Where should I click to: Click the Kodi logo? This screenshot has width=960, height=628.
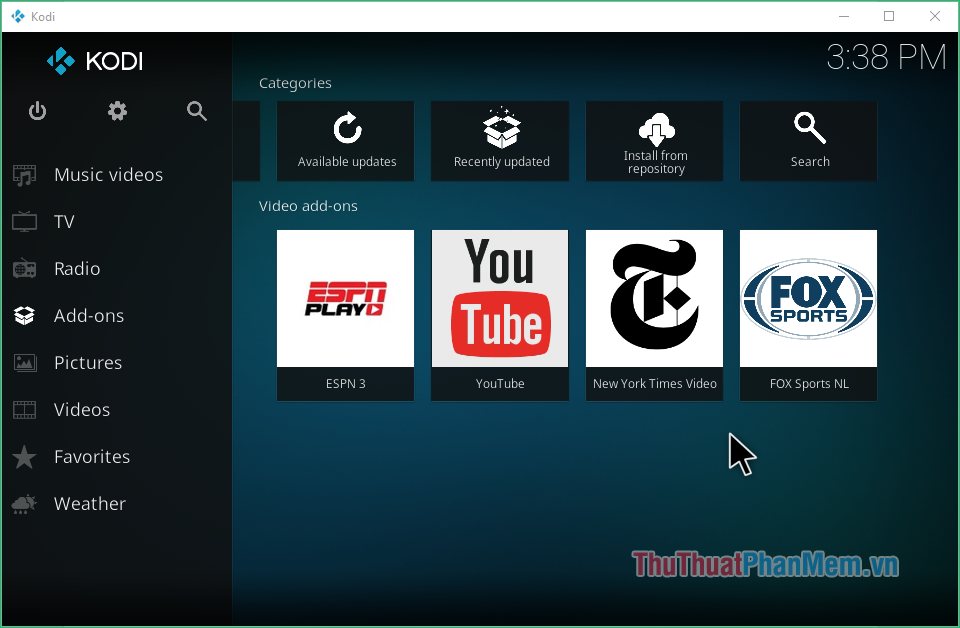coord(94,61)
